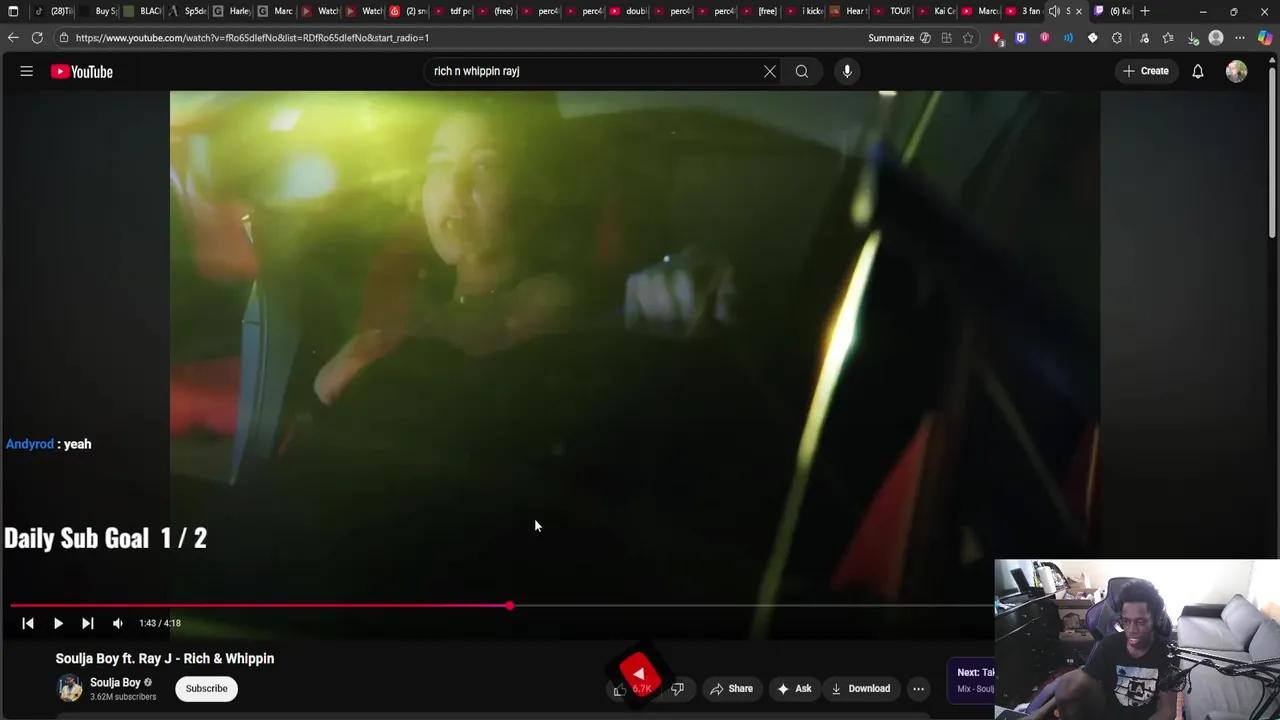Open the tab actions menu icon
This screenshot has height=720, width=1280.
tap(13, 11)
